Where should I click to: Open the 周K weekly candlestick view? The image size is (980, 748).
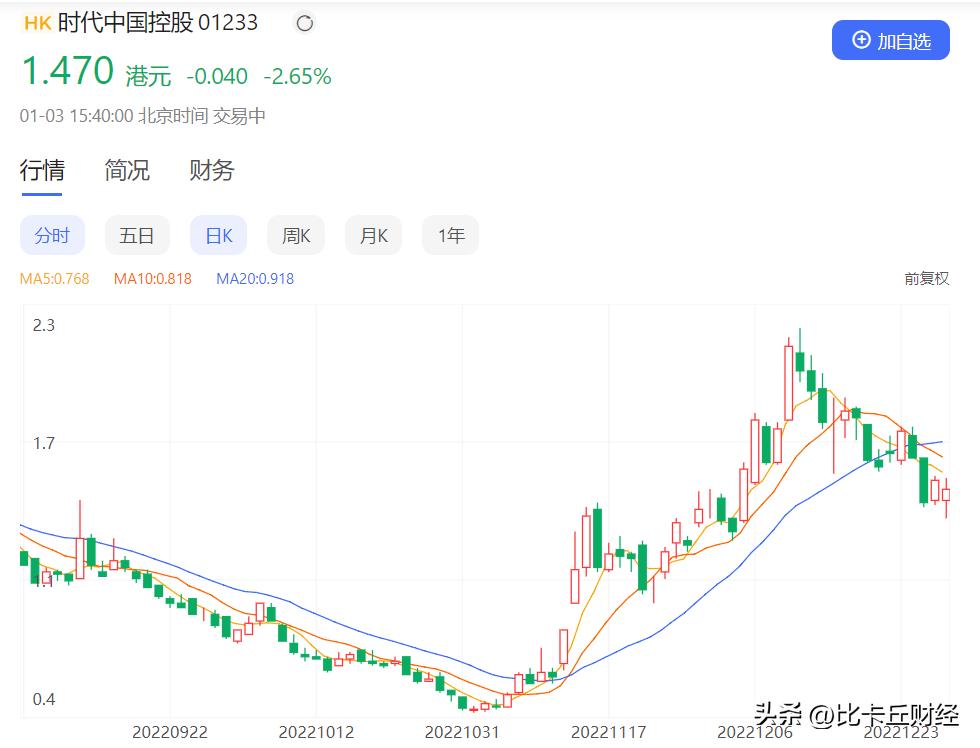[295, 234]
